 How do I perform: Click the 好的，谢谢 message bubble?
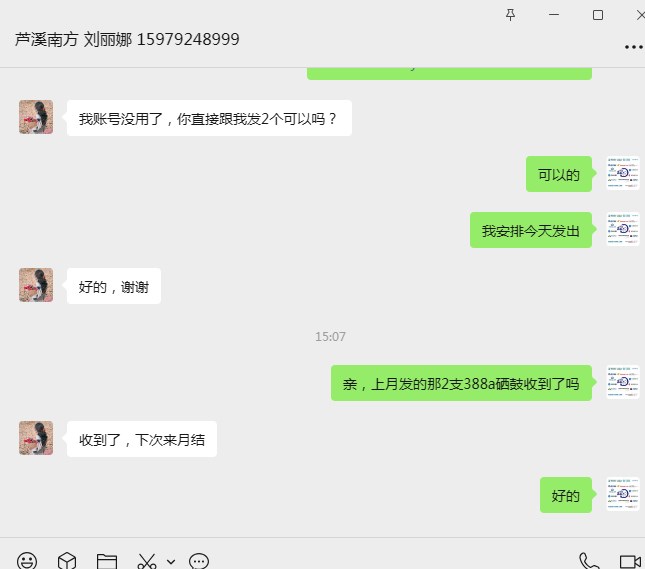(x=114, y=286)
